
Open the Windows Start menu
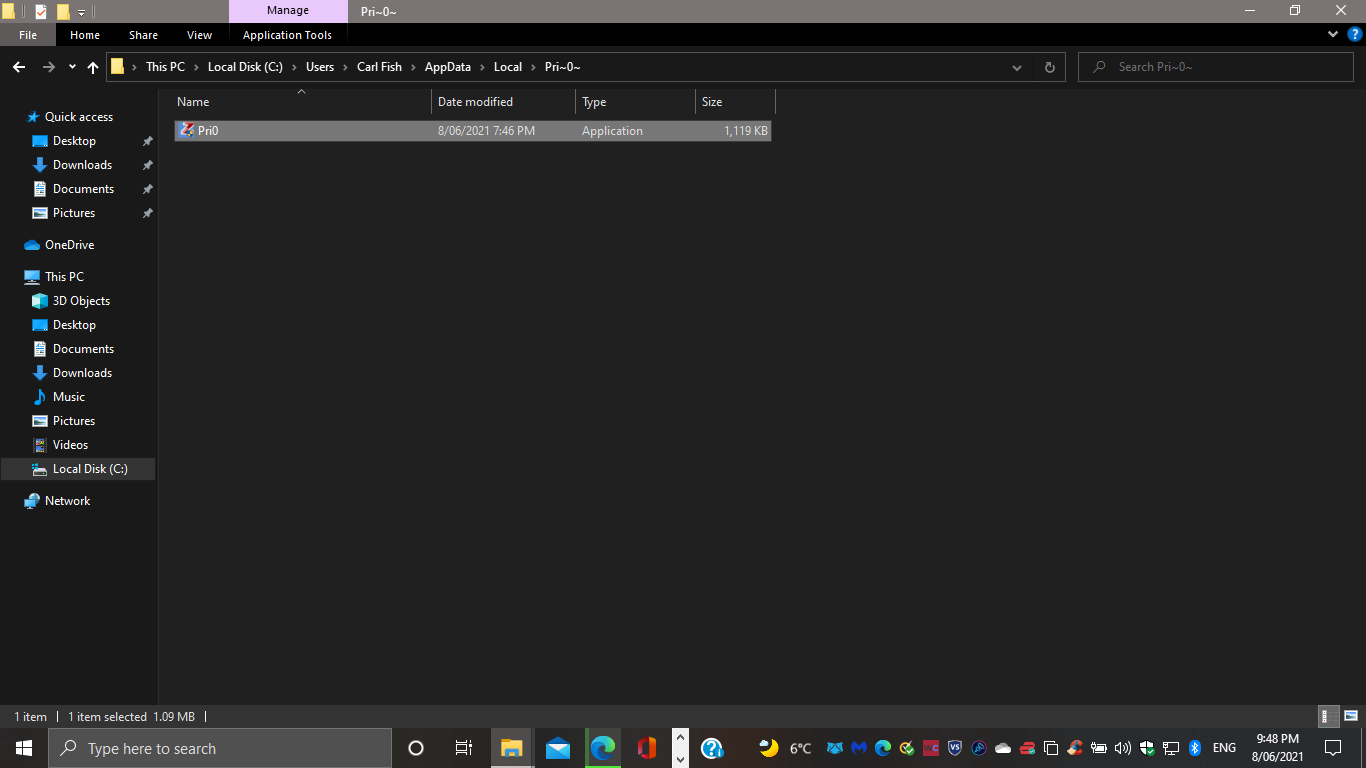pyautogui.click(x=24, y=748)
